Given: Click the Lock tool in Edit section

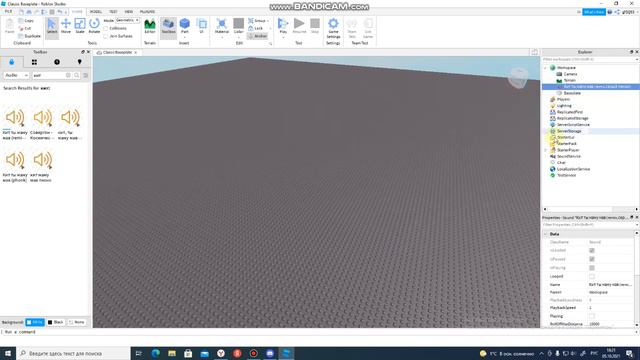Looking at the screenshot, I should tap(256, 28).
